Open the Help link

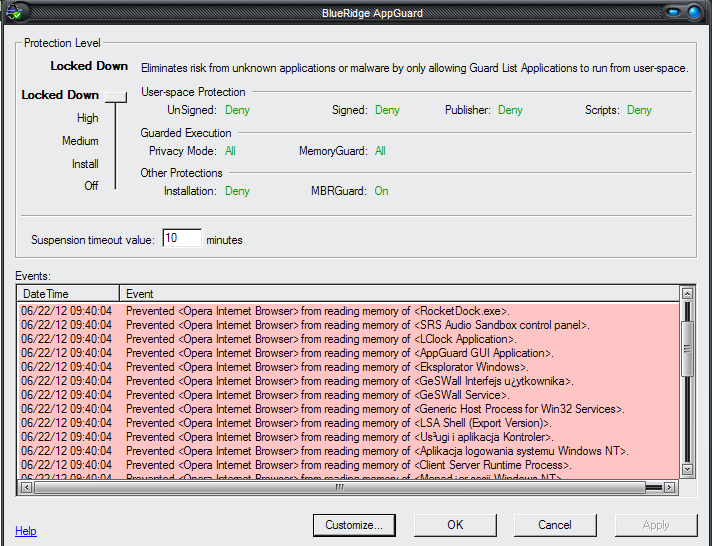point(26,531)
